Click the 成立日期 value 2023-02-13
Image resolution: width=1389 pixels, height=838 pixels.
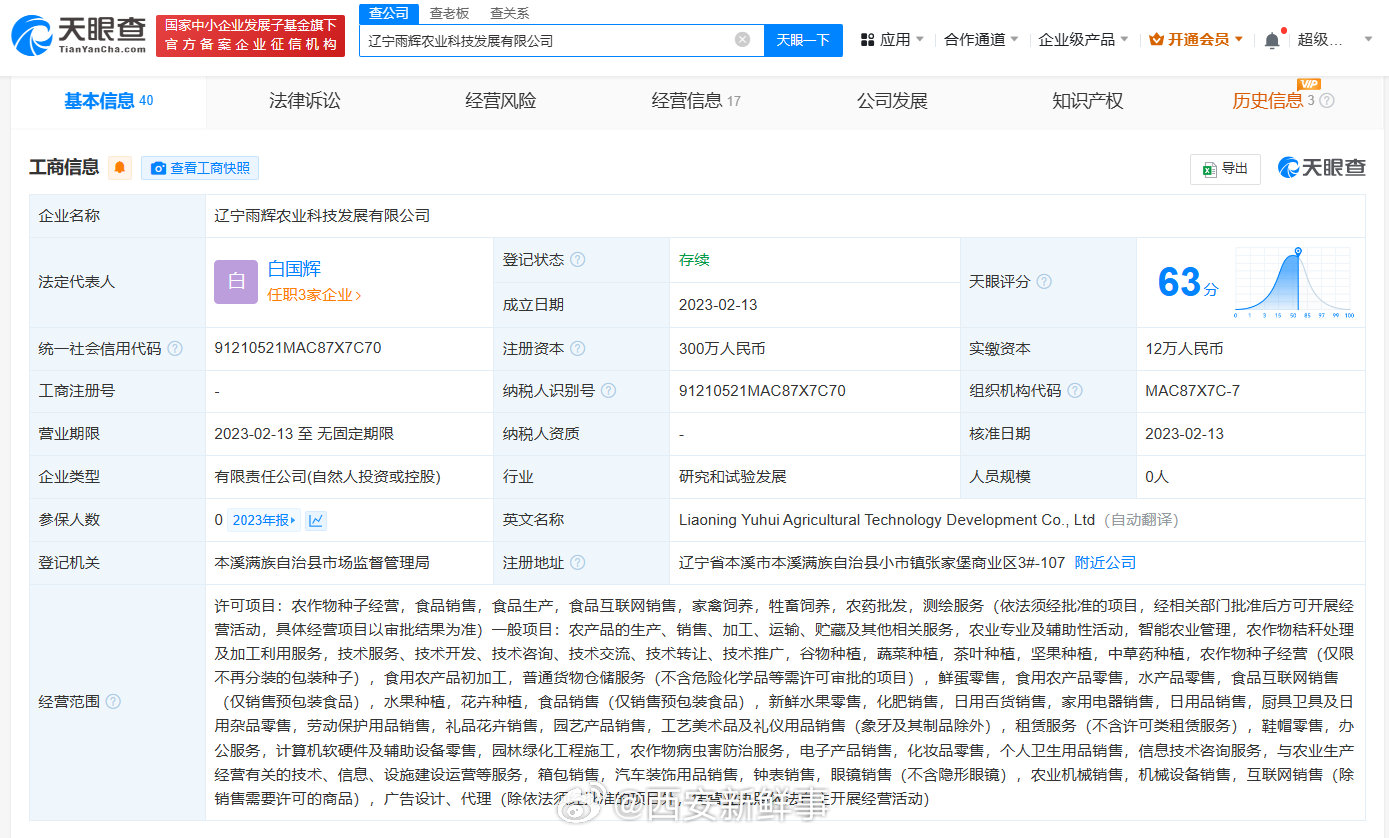[718, 305]
